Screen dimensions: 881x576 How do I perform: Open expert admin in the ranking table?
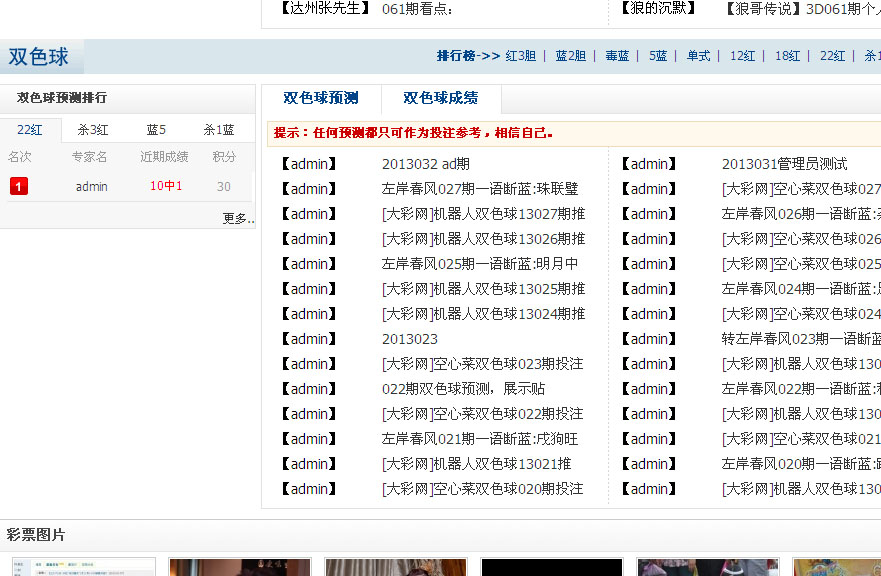pos(92,187)
